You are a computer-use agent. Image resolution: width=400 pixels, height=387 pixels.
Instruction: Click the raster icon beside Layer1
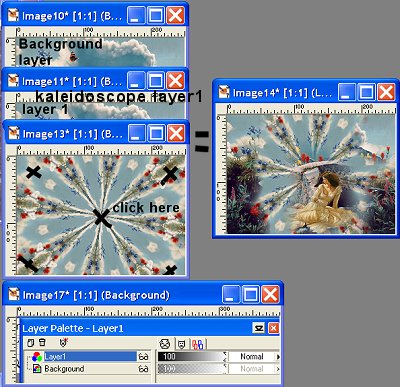(37, 357)
